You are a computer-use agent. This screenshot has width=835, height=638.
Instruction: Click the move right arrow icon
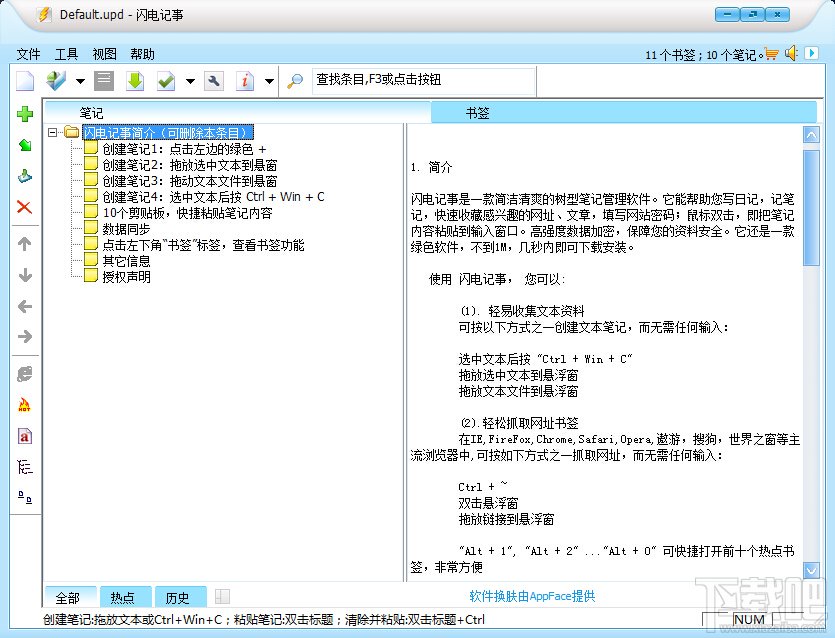(x=24, y=336)
